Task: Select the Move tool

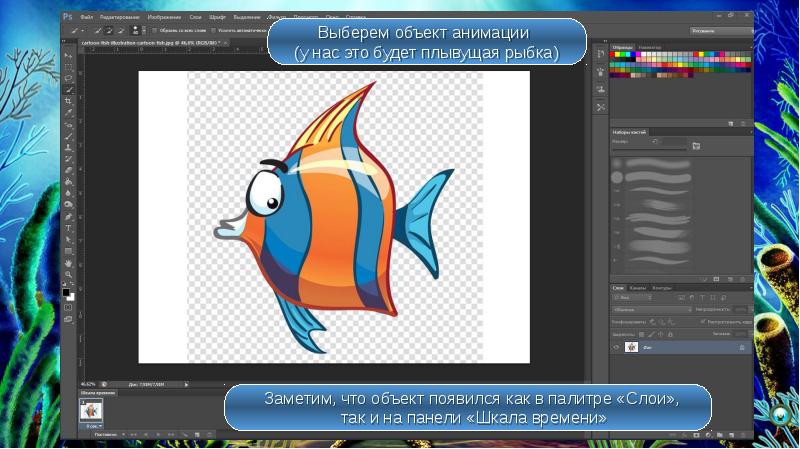Action: [68, 55]
